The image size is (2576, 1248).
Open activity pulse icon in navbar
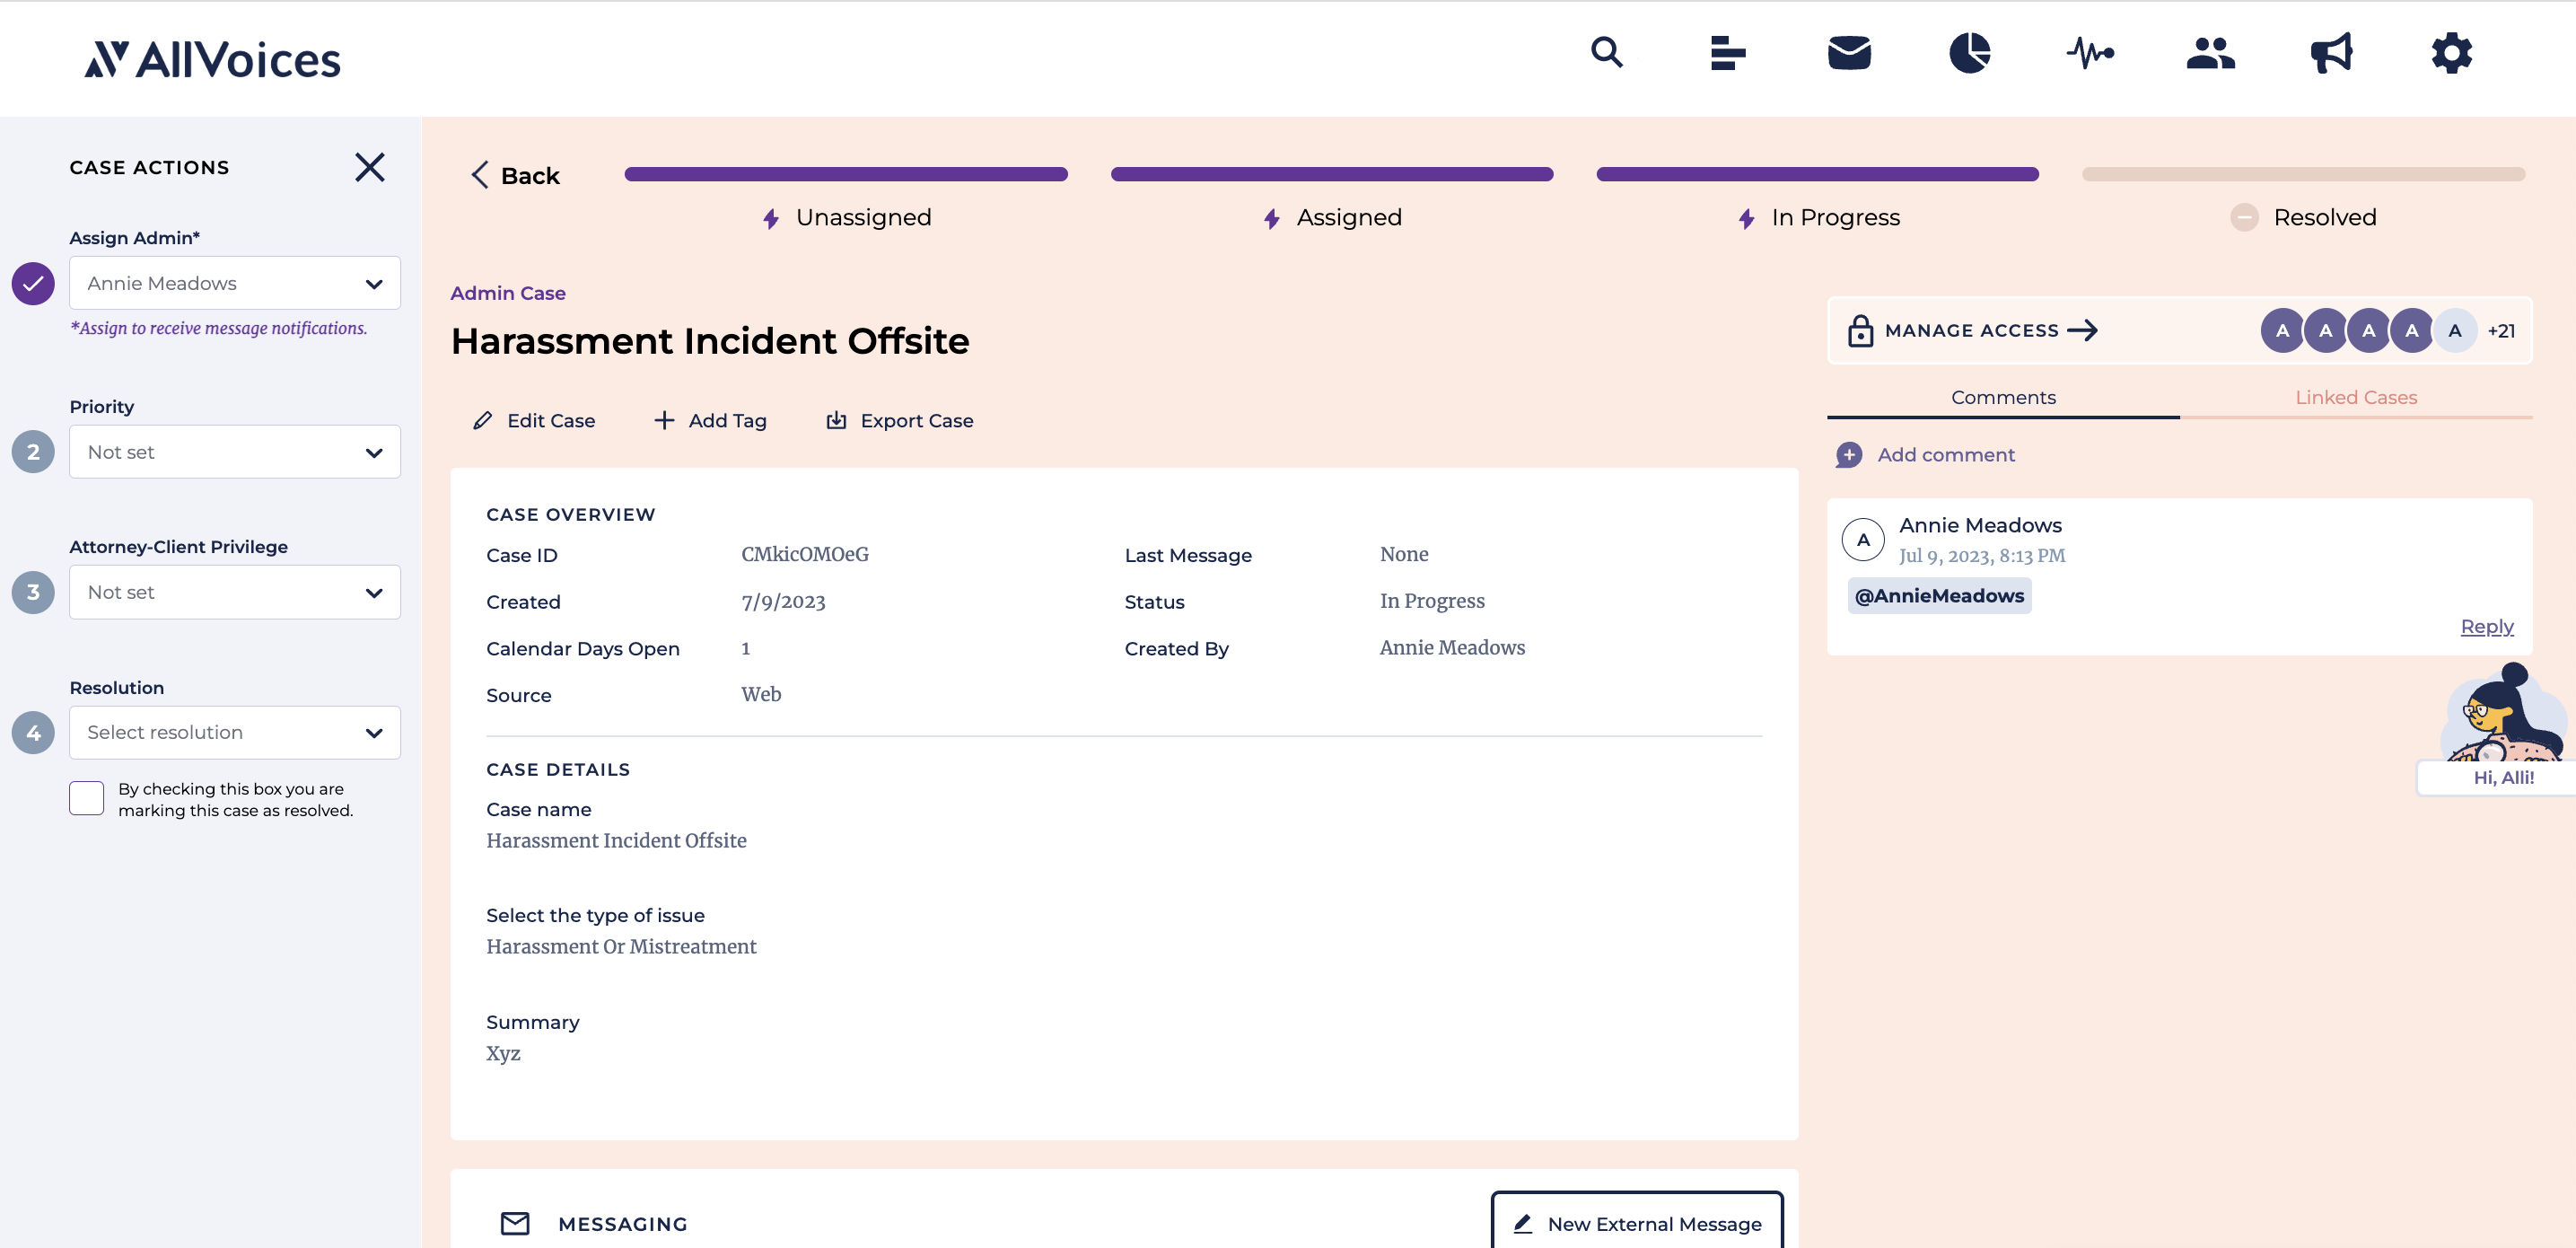tap(2090, 54)
